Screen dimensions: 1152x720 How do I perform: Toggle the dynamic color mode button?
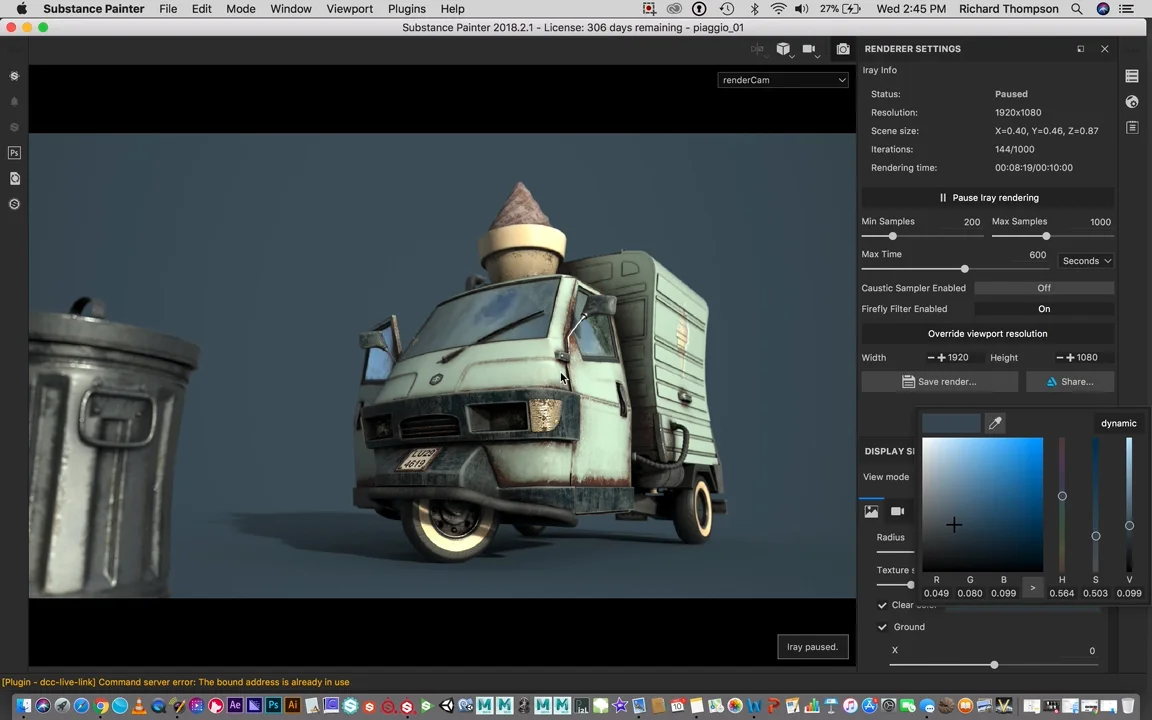(1118, 423)
